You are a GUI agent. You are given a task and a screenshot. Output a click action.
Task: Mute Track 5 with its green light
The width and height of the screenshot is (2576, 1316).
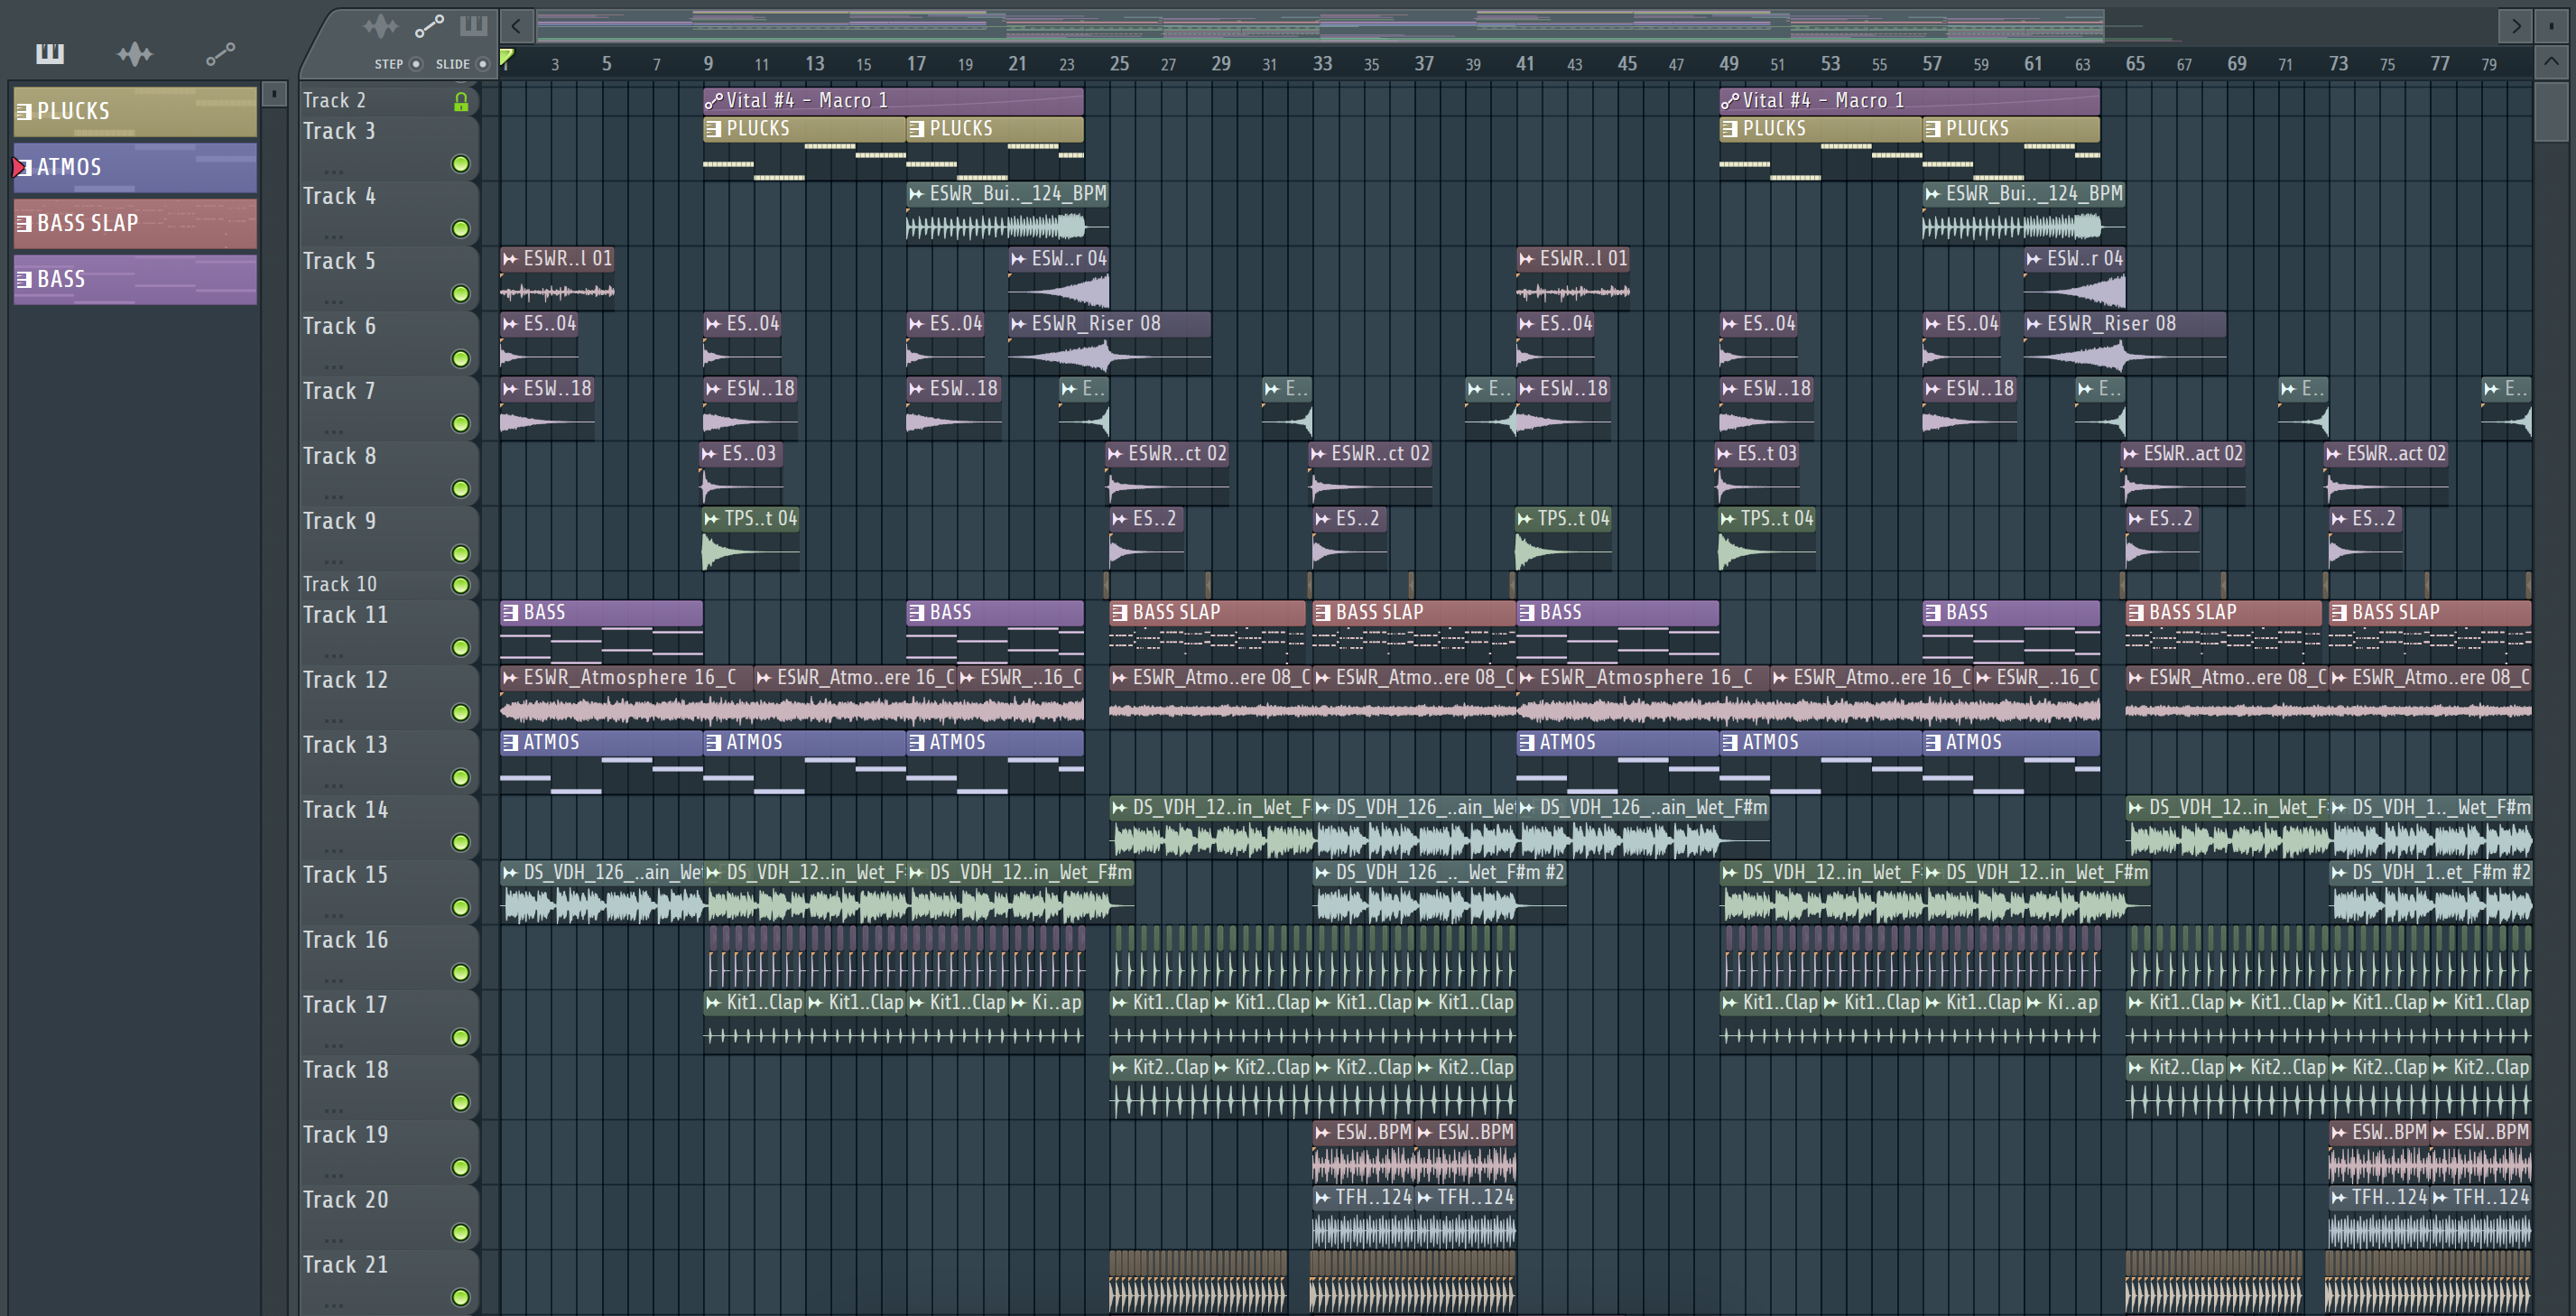point(460,294)
